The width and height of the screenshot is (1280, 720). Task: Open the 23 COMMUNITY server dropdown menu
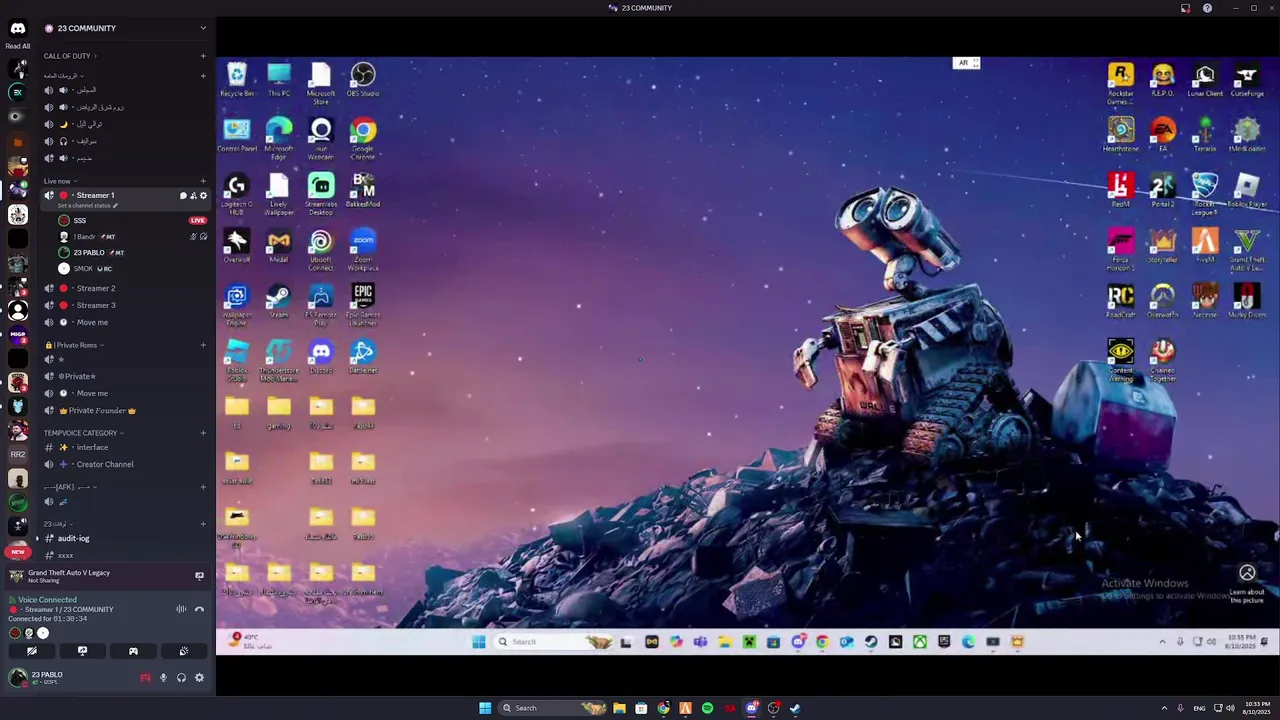pyautogui.click(x=203, y=28)
